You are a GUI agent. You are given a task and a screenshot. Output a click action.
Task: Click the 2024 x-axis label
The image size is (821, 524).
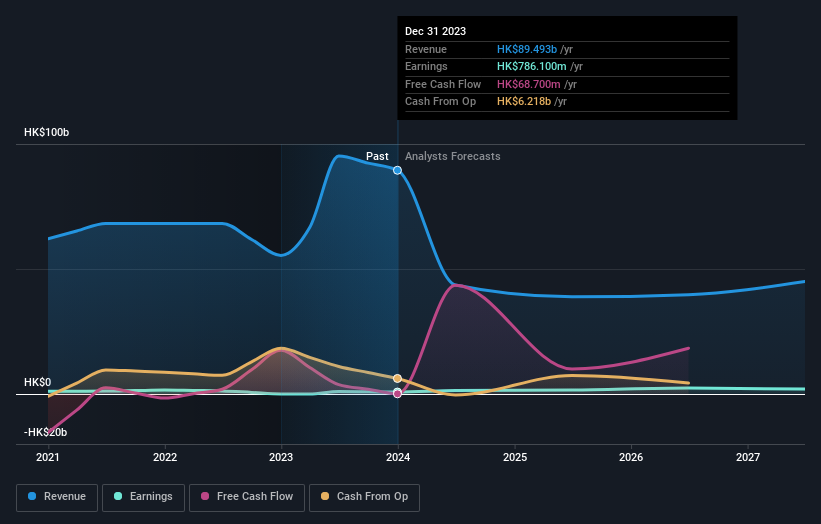(398, 457)
